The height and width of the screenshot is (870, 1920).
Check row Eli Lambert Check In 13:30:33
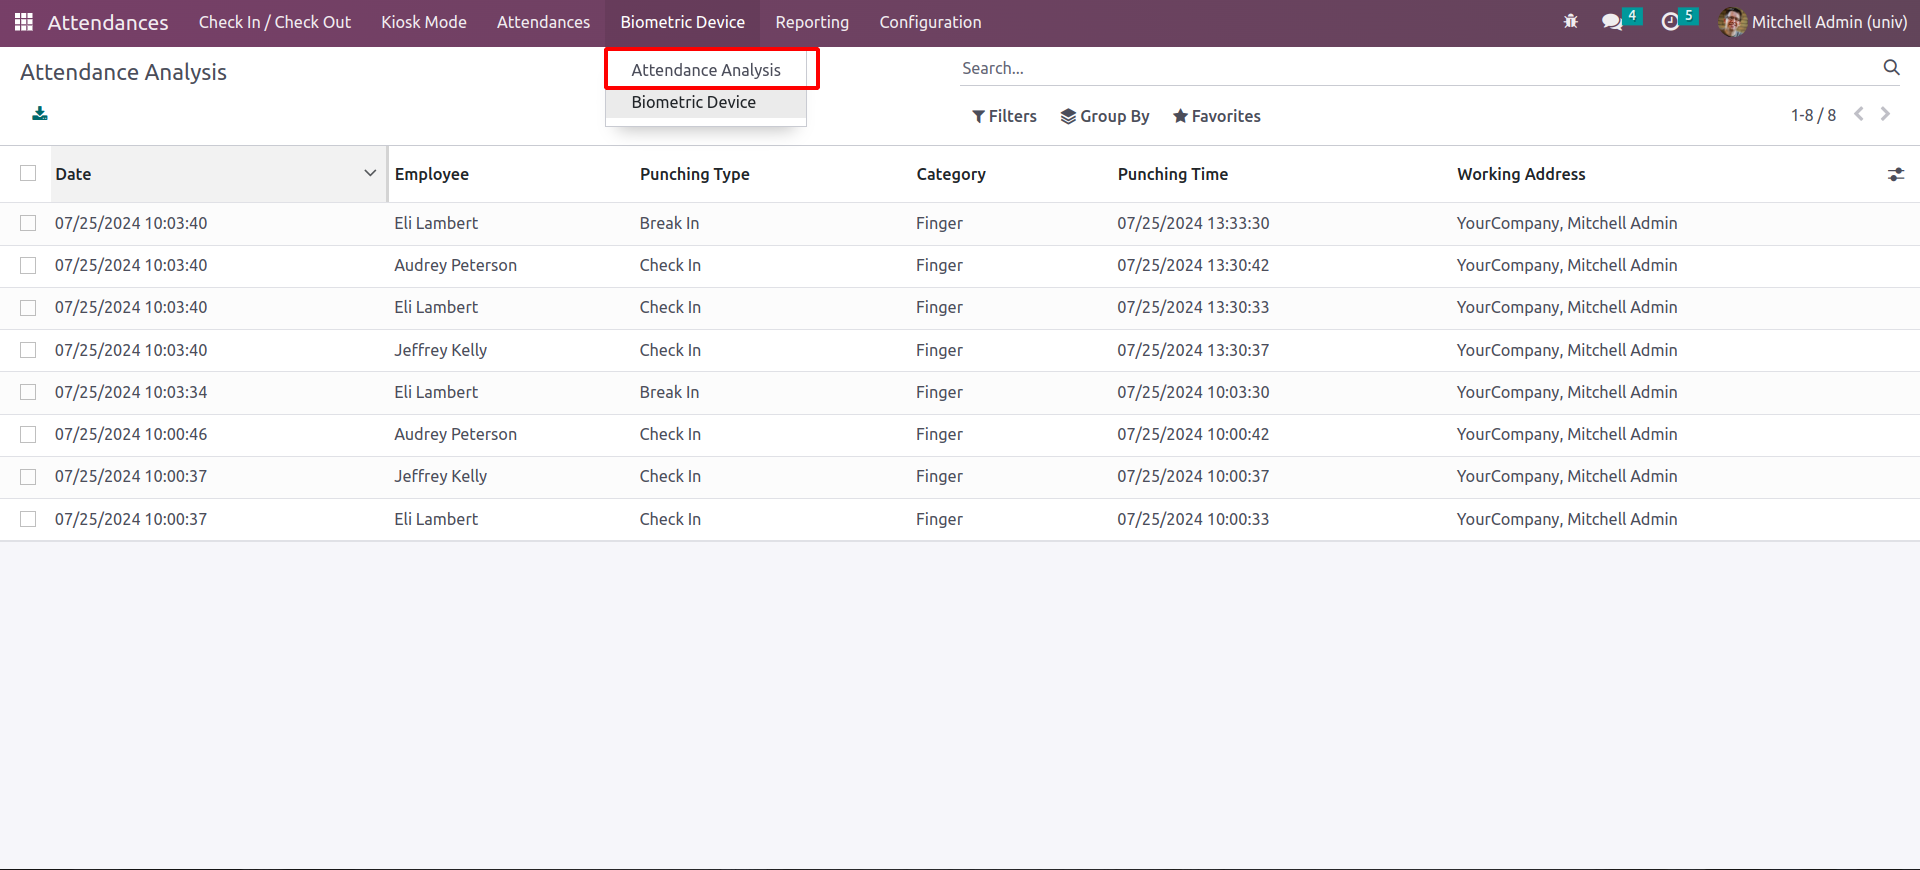[x=28, y=308]
